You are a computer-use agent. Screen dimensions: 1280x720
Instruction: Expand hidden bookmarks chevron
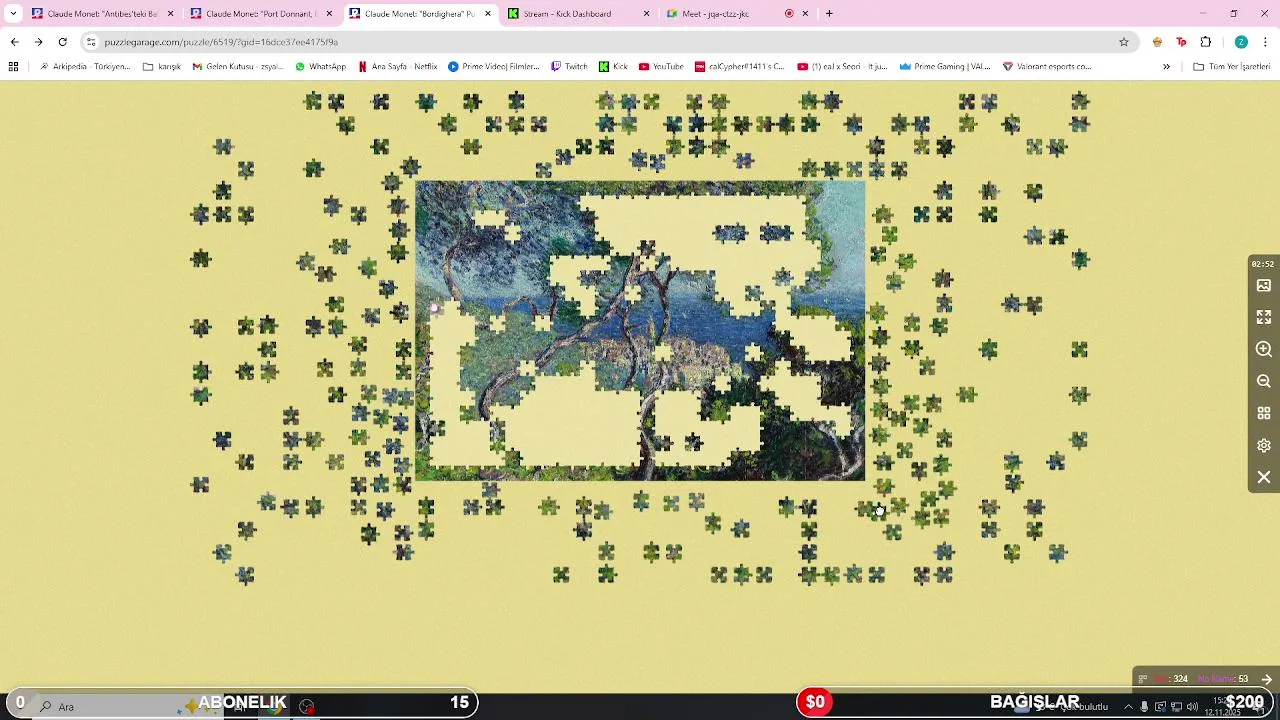pyautogui.click(x=1166, y=67)
